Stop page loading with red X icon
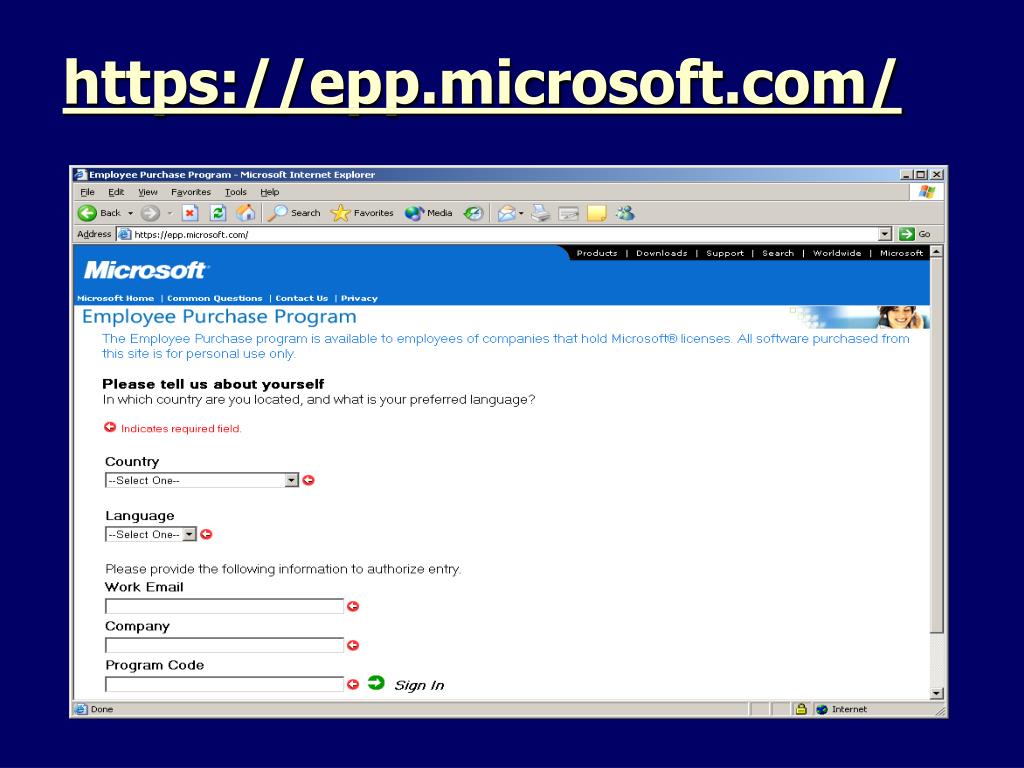1024x768 pixels. [x=189, y=213]
